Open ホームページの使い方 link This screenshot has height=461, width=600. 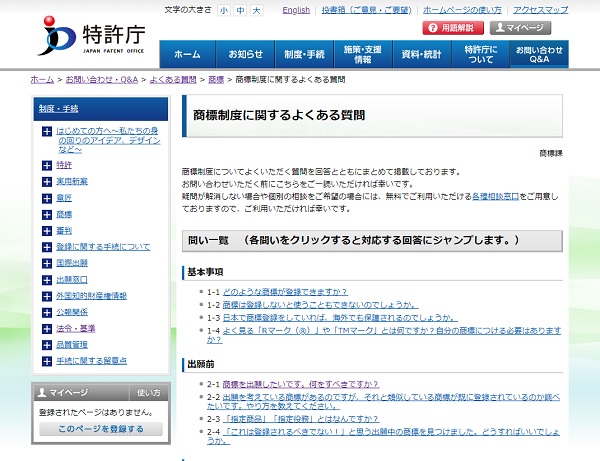[x=462, y=10]
